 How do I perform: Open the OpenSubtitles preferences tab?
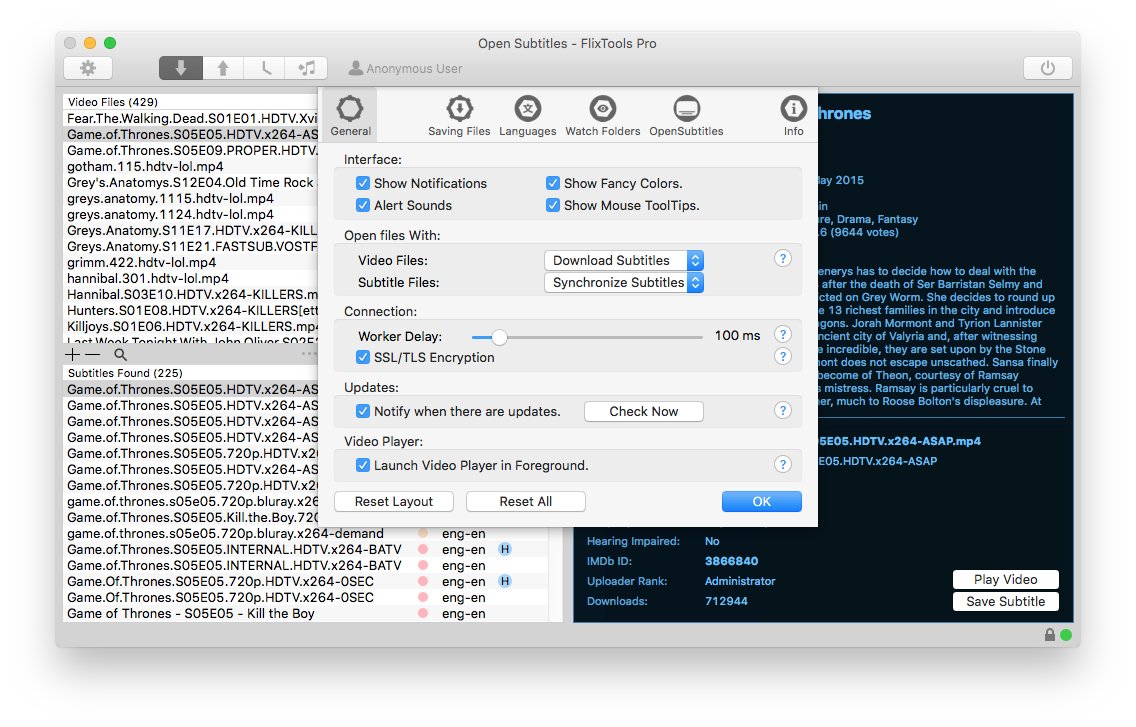[686, 116]
